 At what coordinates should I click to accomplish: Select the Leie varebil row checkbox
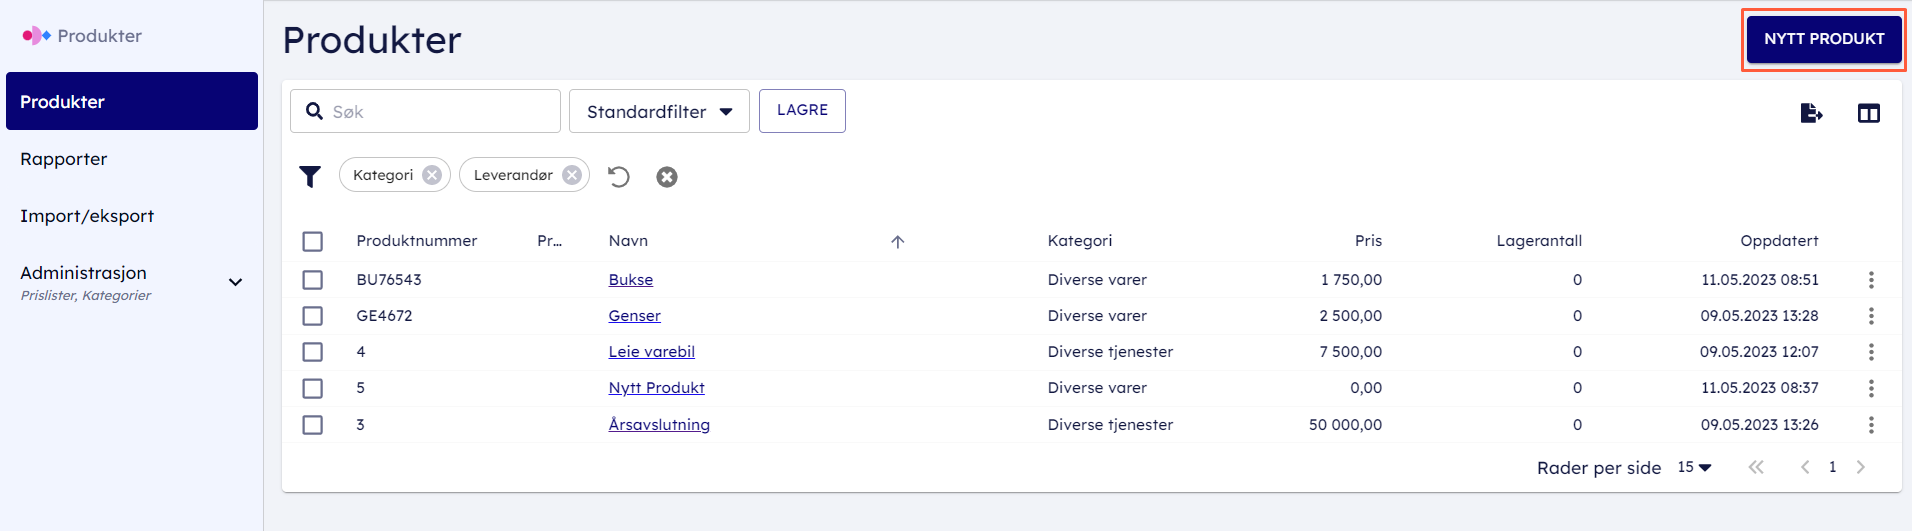(313, 352)
